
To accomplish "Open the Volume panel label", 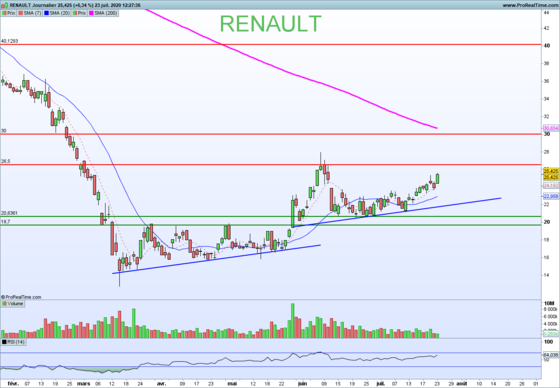I will (13, 304).
